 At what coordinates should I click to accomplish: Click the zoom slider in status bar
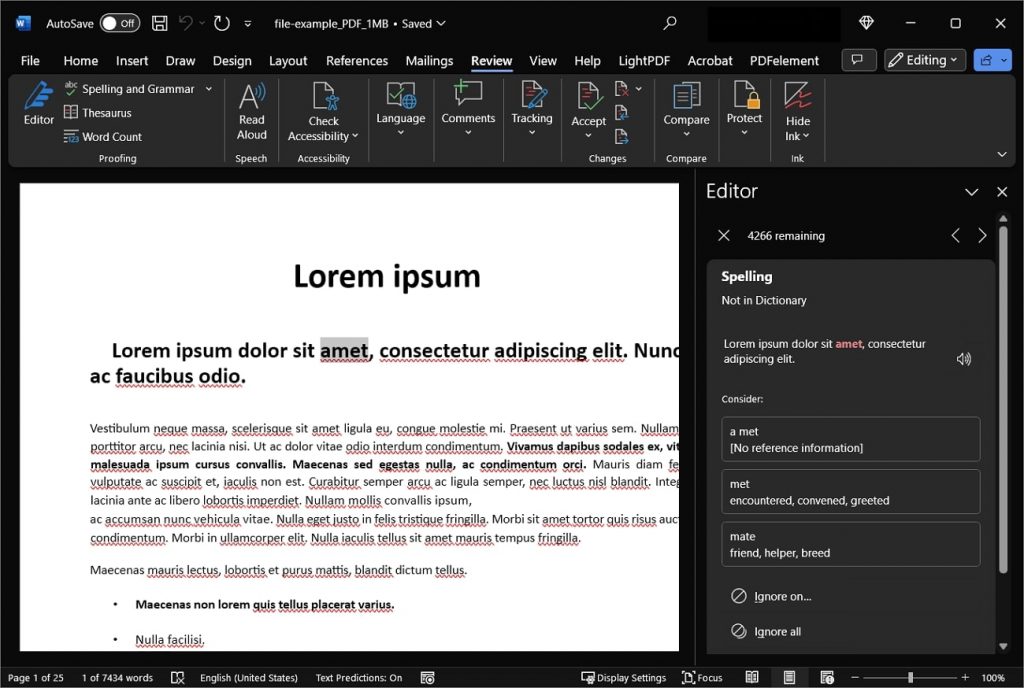coord(910,677)
